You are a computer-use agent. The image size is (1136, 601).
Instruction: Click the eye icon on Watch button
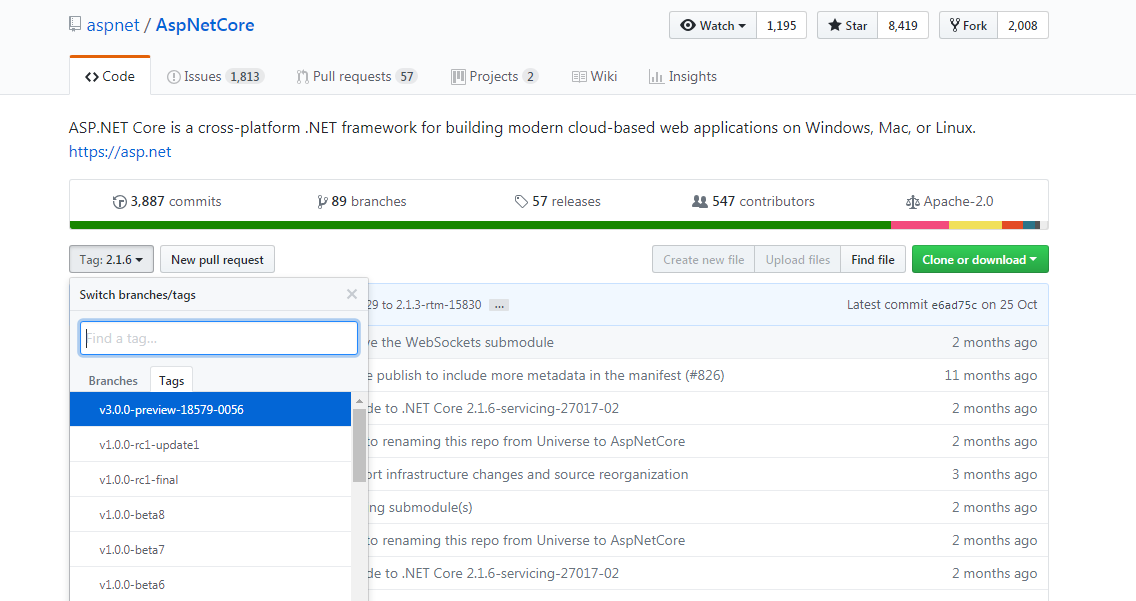(x=688, y=25)
